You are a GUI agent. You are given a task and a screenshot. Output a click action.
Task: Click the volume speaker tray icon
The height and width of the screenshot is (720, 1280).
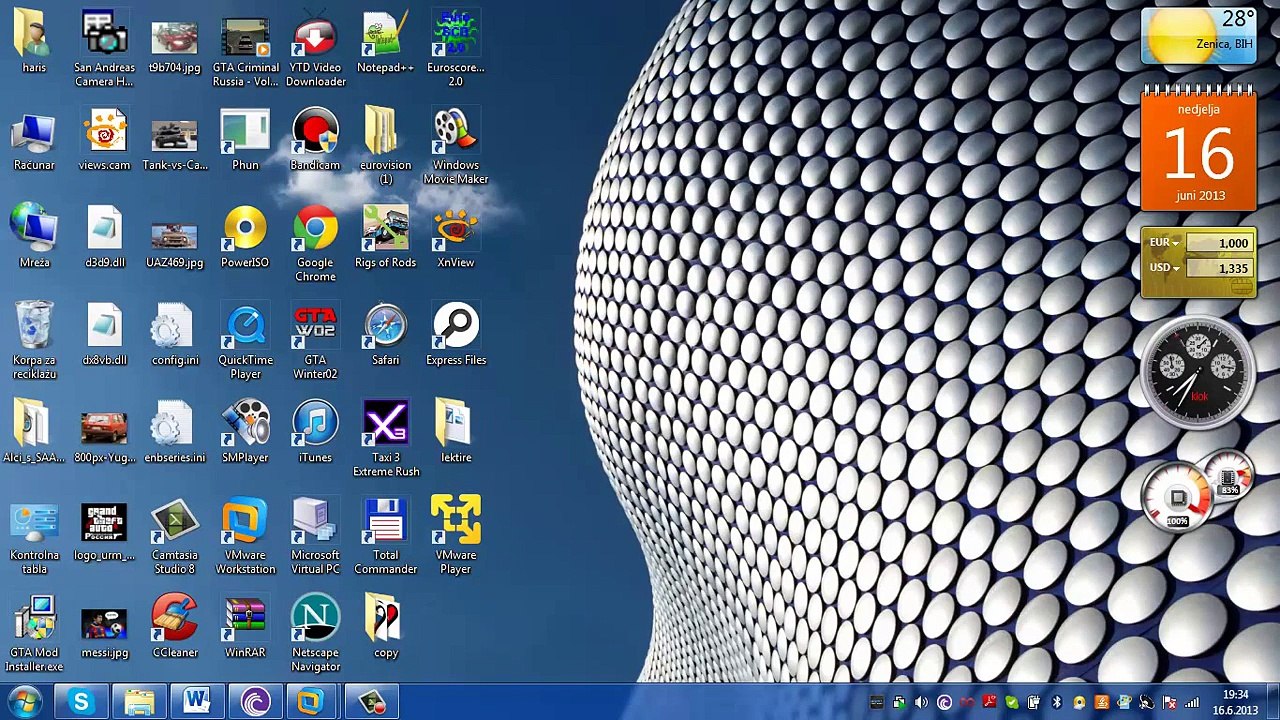[921, 703]
